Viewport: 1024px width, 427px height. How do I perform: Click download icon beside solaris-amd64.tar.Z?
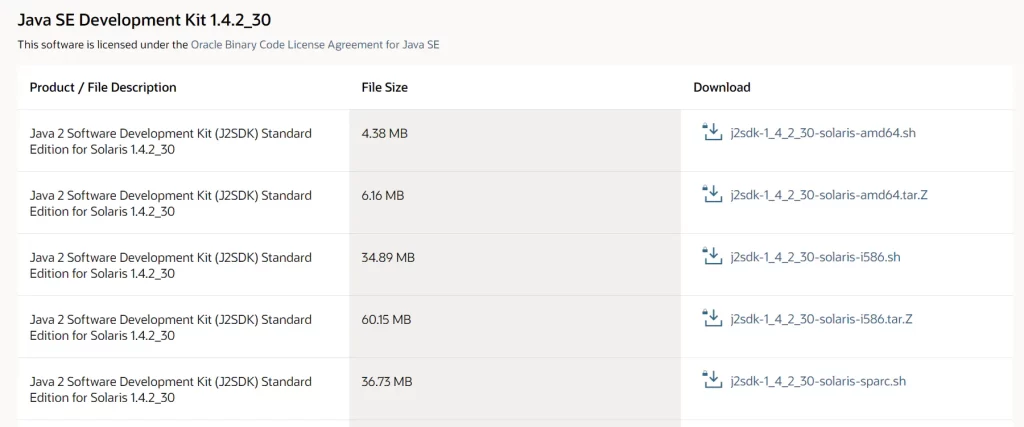click(x=711, y=193)
